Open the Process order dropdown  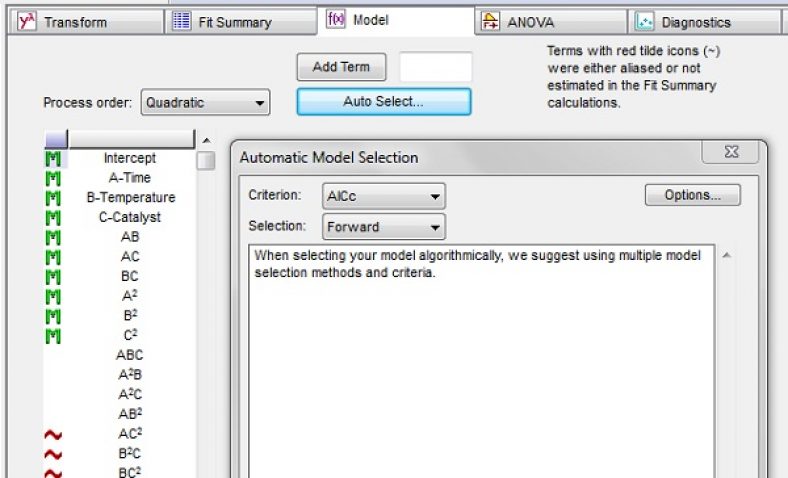pyautogui.click(x=205, y=102)
